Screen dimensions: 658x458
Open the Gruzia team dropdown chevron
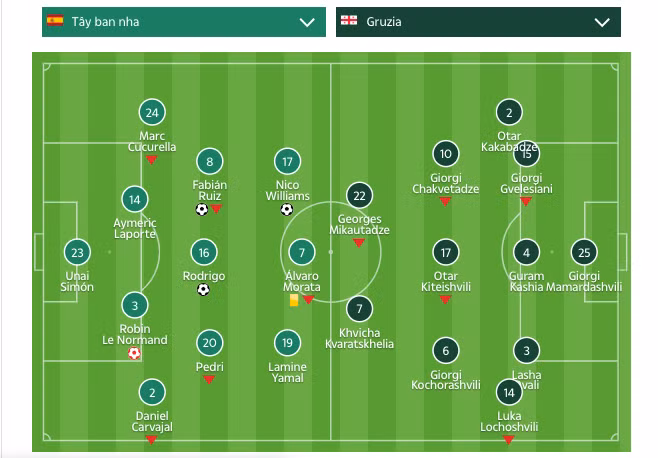[601, 22]
